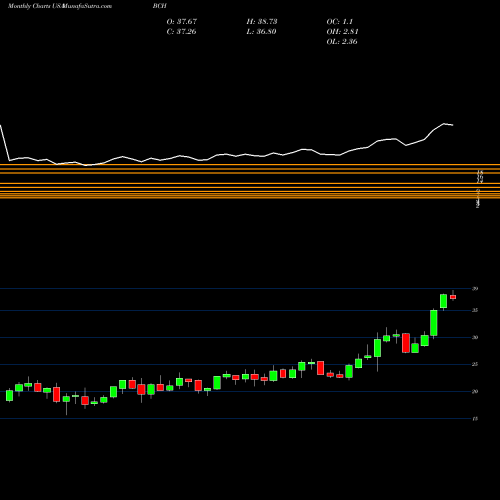Click the last small red candlestick
Screen dimensions: 500x500
pyautogui.click(x=453, y=297)
